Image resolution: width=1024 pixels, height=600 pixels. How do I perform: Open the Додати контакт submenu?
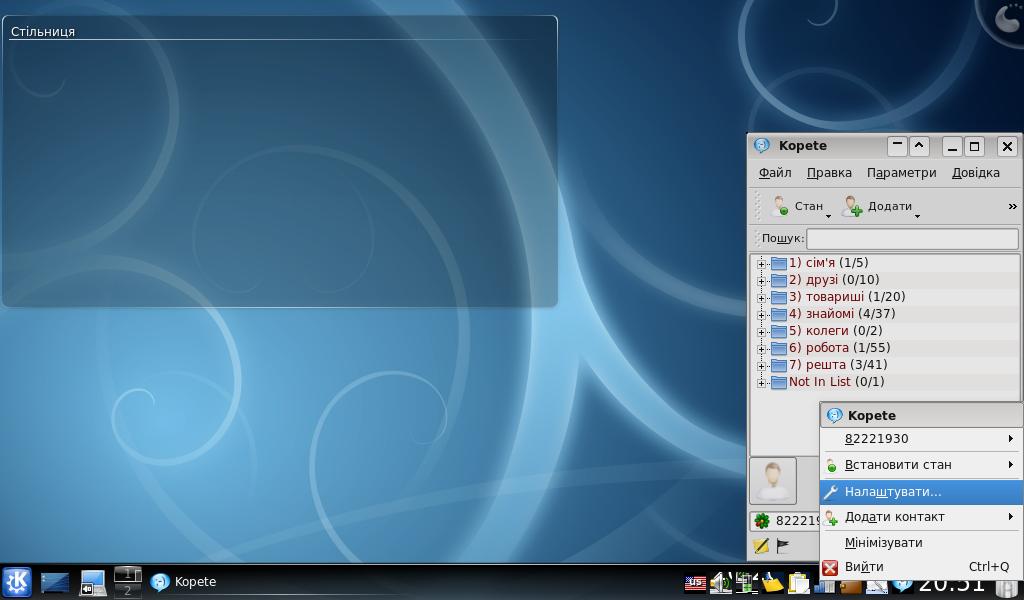921,517
